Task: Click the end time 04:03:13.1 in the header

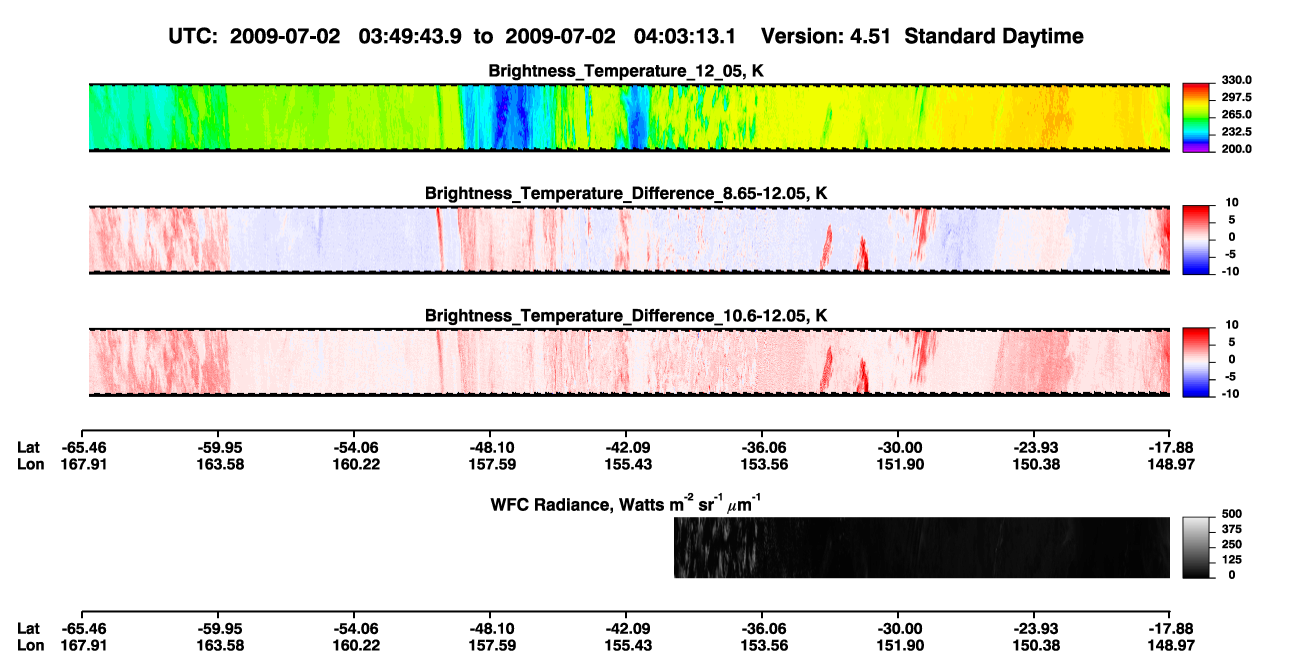Action: click(x=685, y=37)
